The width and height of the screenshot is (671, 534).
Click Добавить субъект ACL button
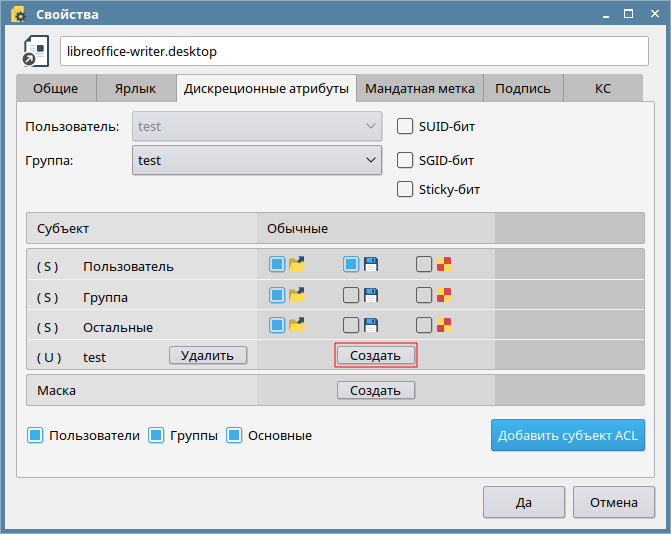coord(568,436)
